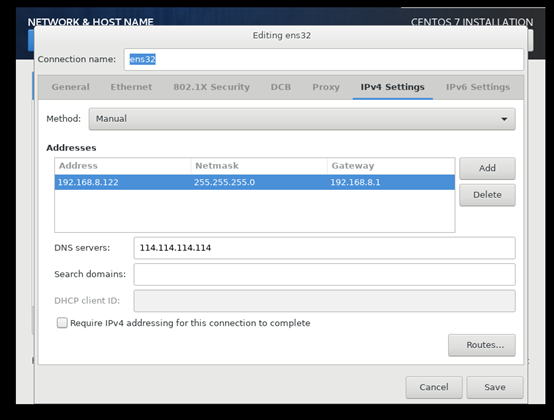Focus the DNS servers field

click(x=324, y=248)
